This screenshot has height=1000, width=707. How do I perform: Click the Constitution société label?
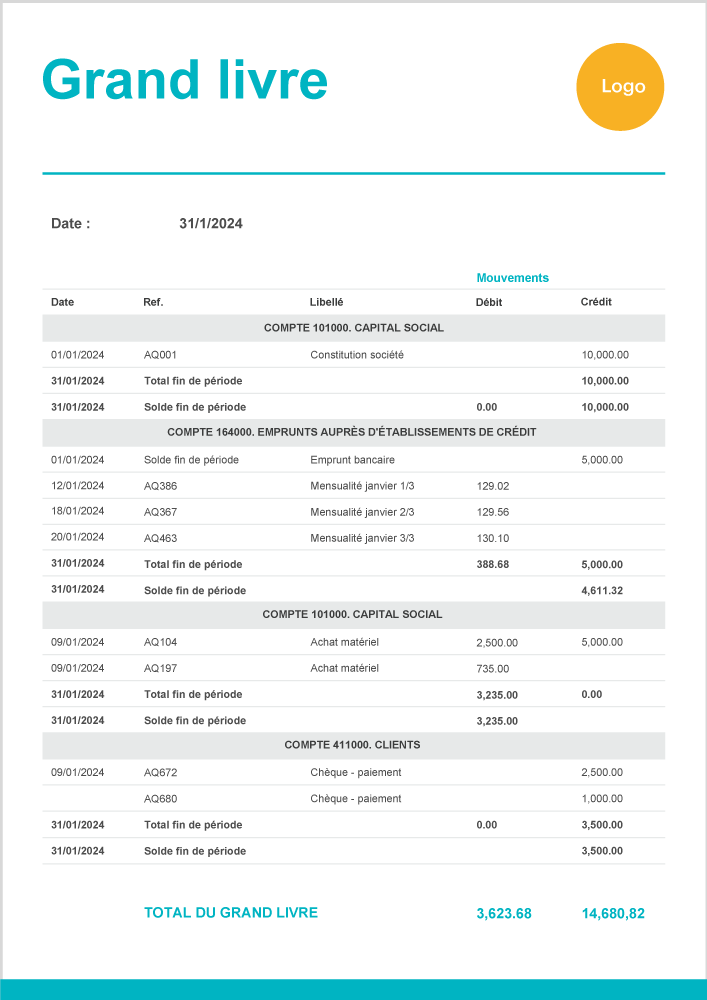pos(357,355)
